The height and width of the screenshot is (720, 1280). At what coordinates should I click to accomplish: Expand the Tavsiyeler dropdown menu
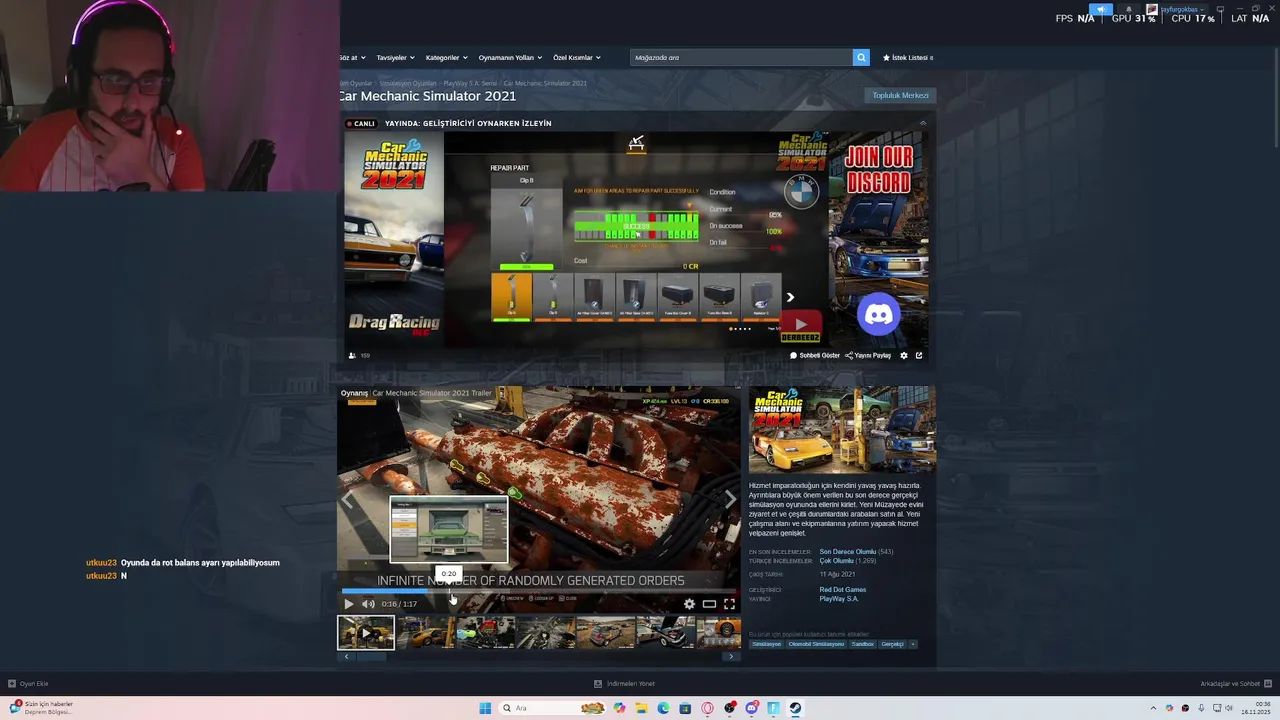(x=395, y=57)
